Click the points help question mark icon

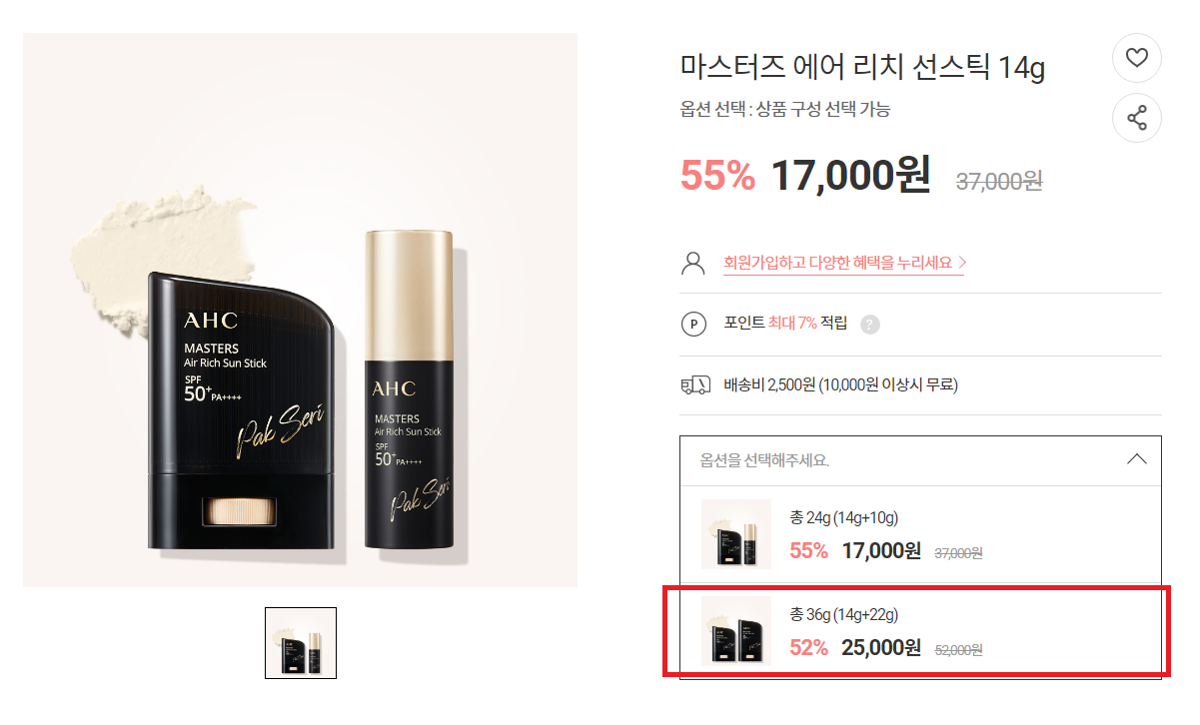coord(870,324)
